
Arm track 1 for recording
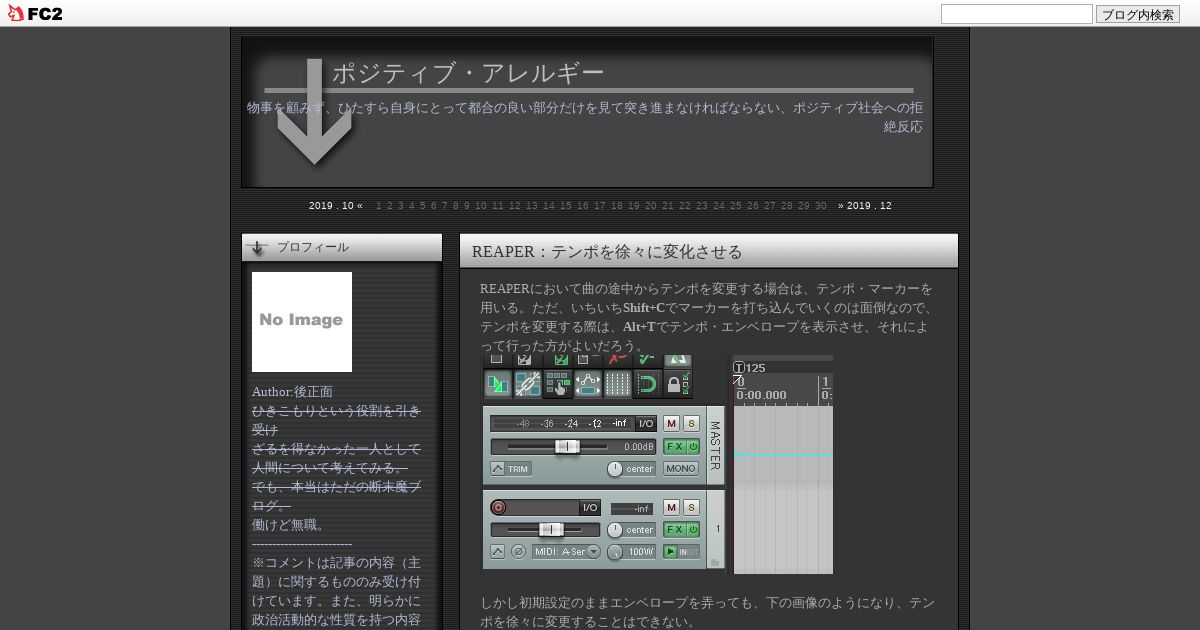pos(498,507)
